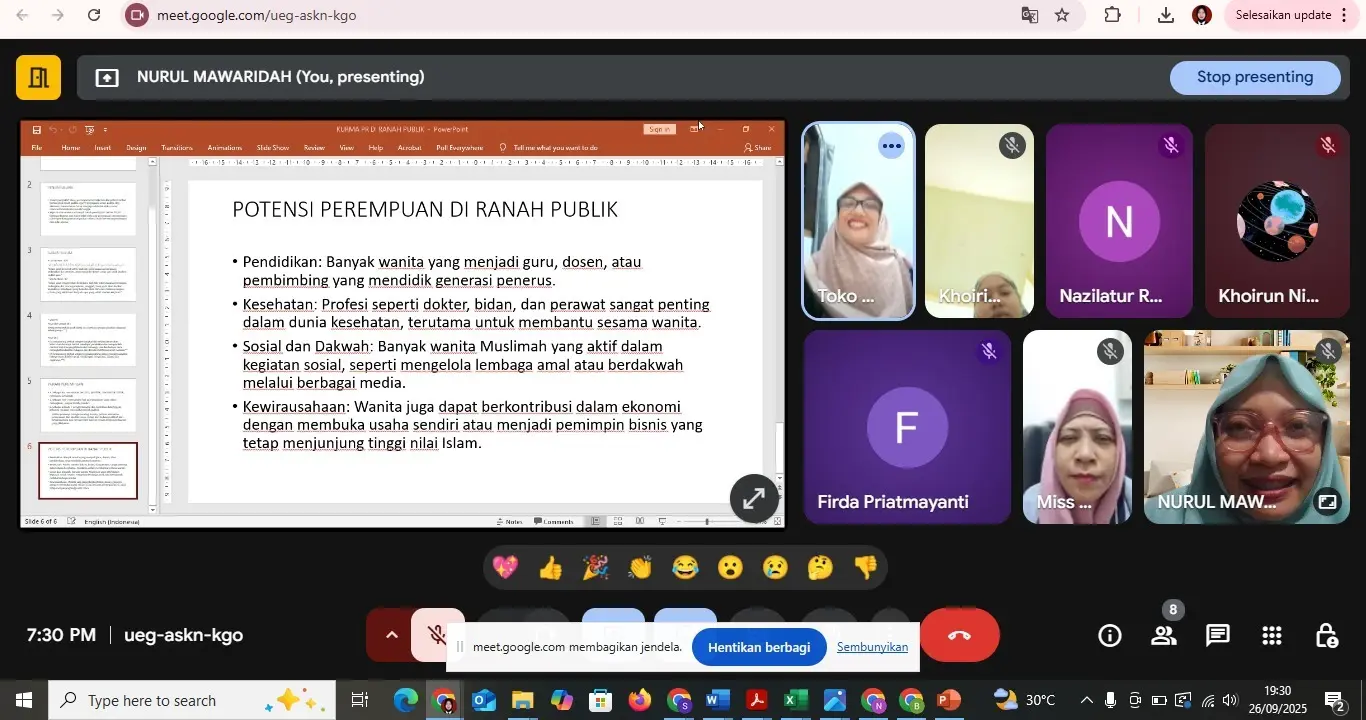Open the meeting details info icon
The width and height of the screenshot is (1366, 720).
click(x=1109, y=636)
